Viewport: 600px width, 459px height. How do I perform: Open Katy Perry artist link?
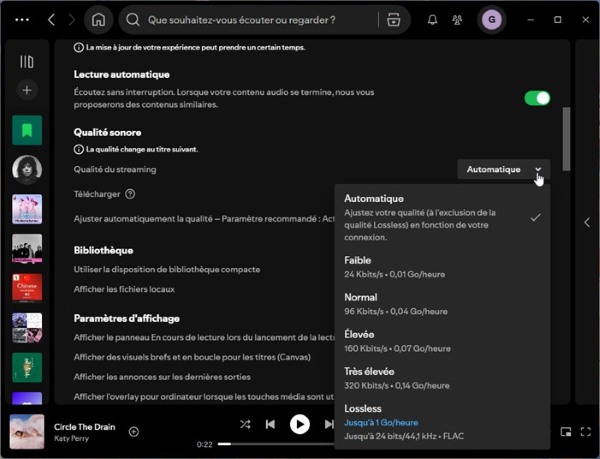71,438
